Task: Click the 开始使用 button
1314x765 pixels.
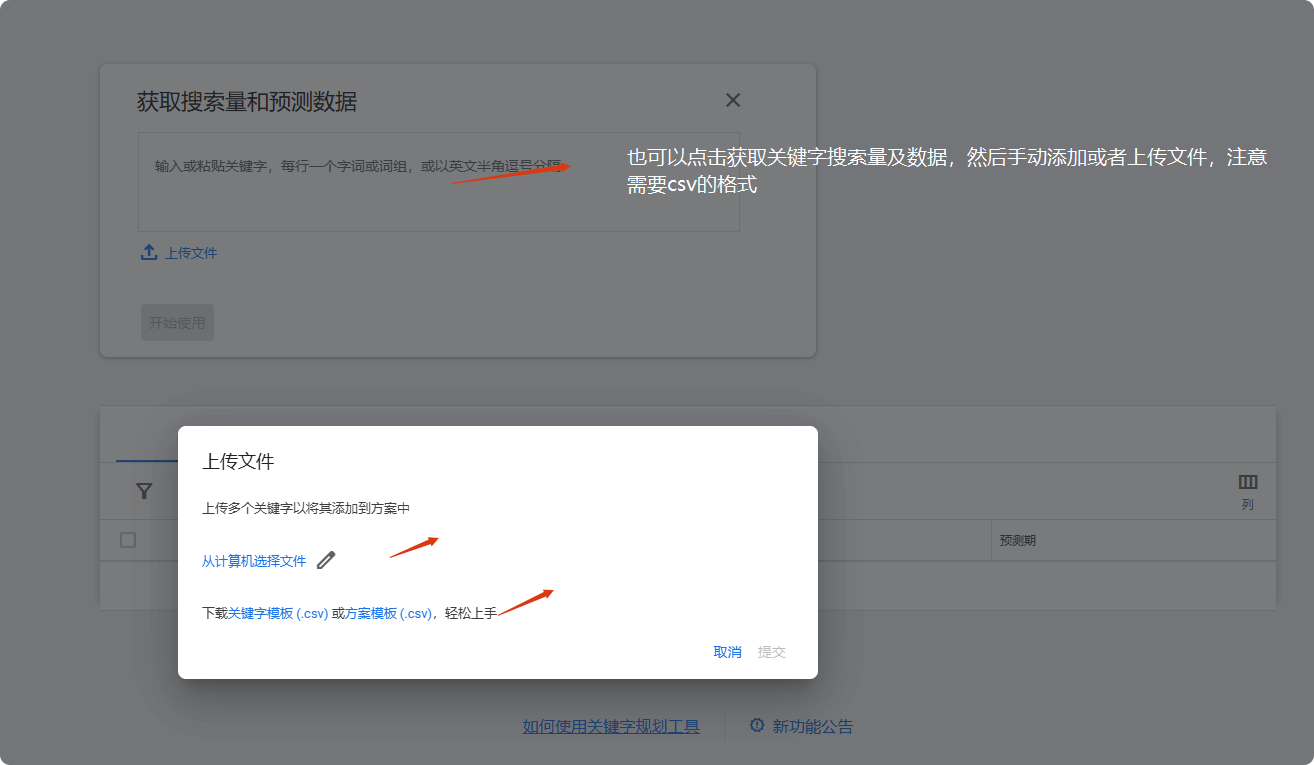Action: (177, 322)
